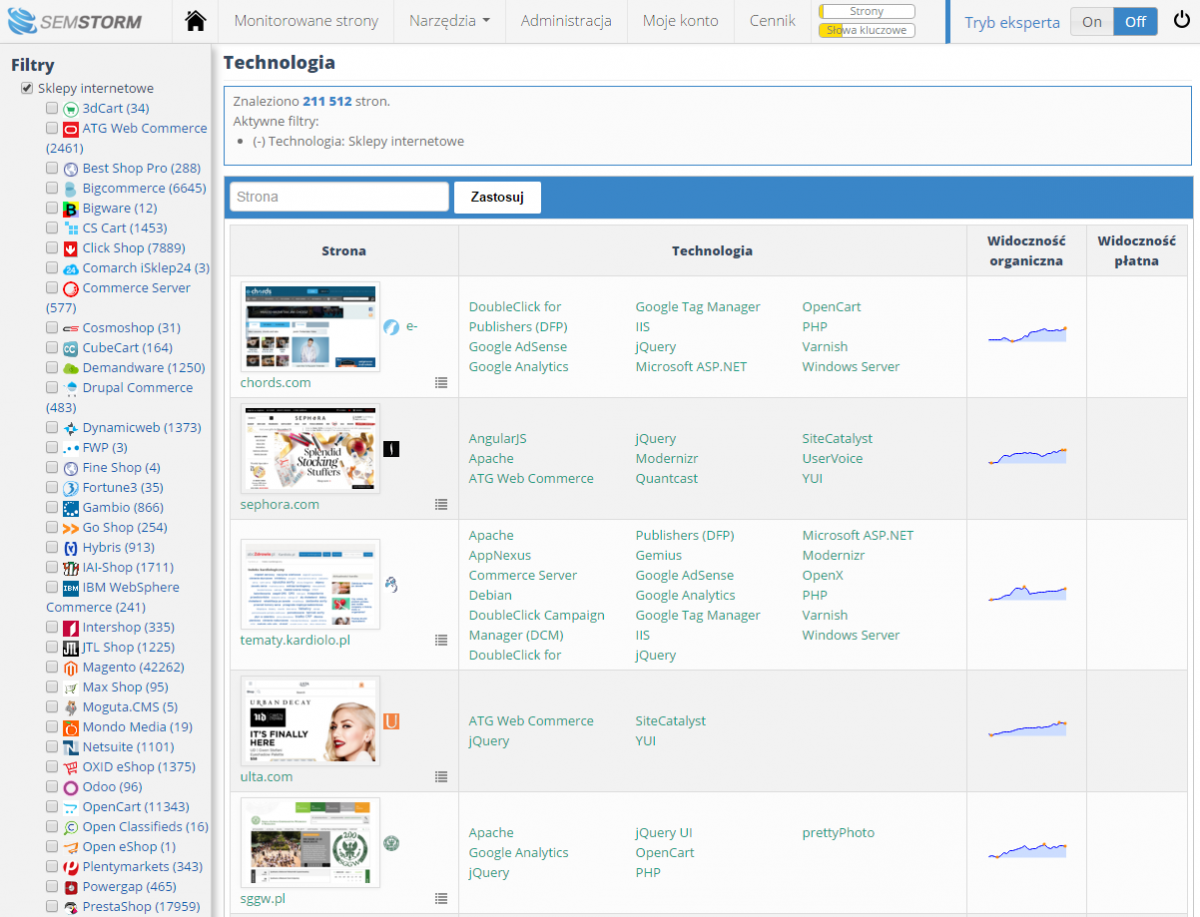Click the Gambio logo icon

tap(71, 508)
